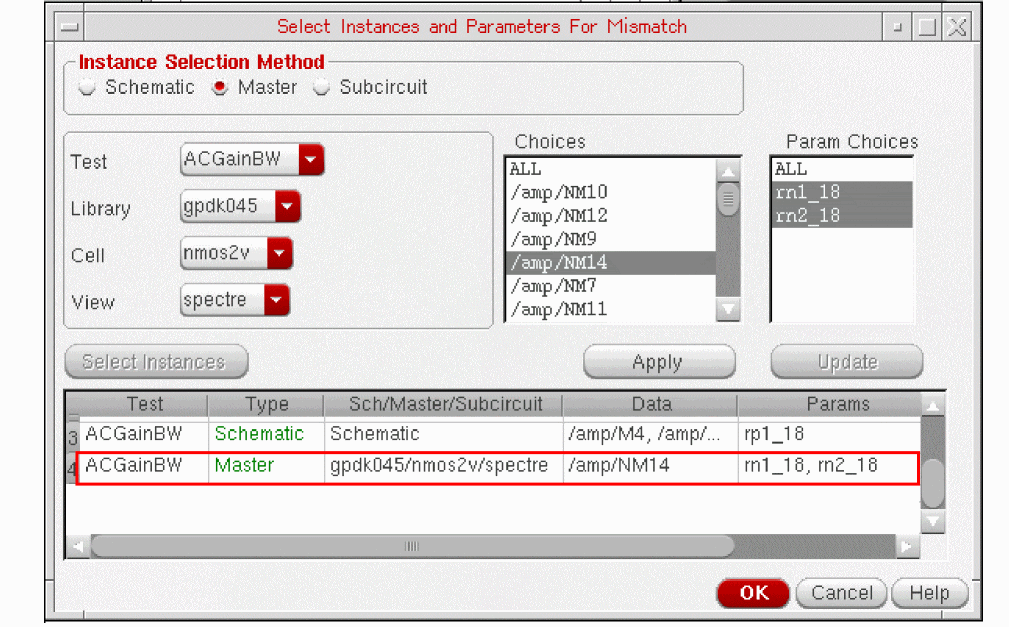Open the window menu icon in title bar

tap(69, 27)
